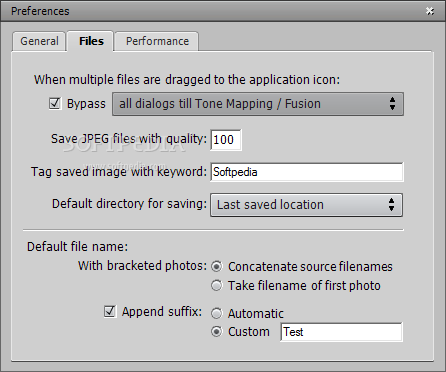Image resolution: width=446 pixels, height=372 pixels.
Task: Open the 'all dialogs till Tone Mapping' dropdown
Action: (x=258, y=104)
